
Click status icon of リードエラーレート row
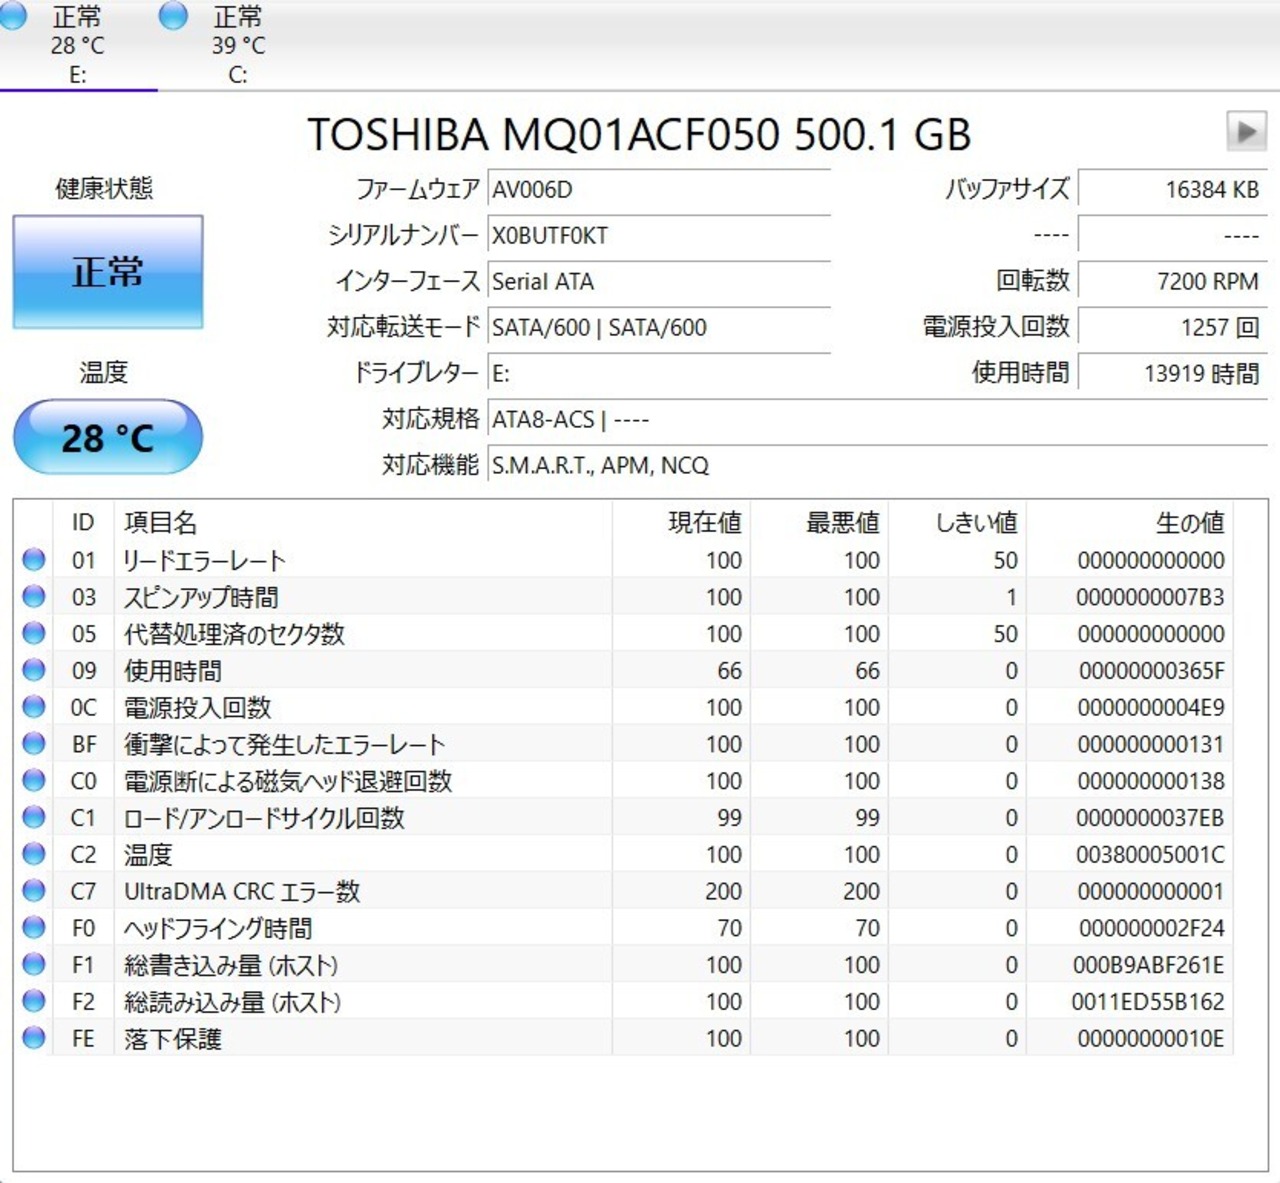tap(34, 560)
